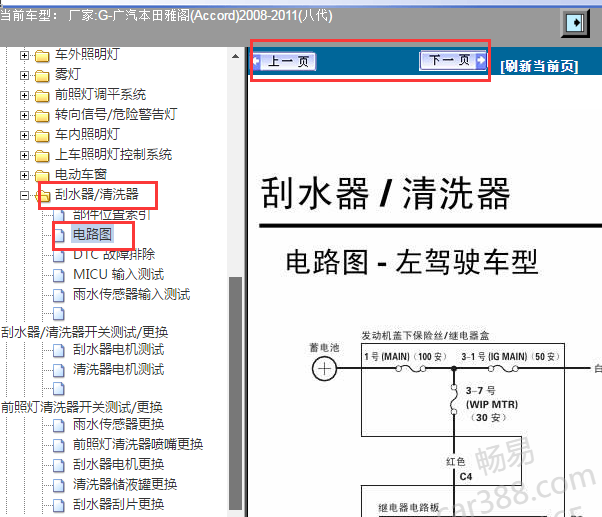This screenshot has height=517, width=602.
Task: Select the 上车照明灯控制系统 folder icon
Action: (x=42, y=156)
